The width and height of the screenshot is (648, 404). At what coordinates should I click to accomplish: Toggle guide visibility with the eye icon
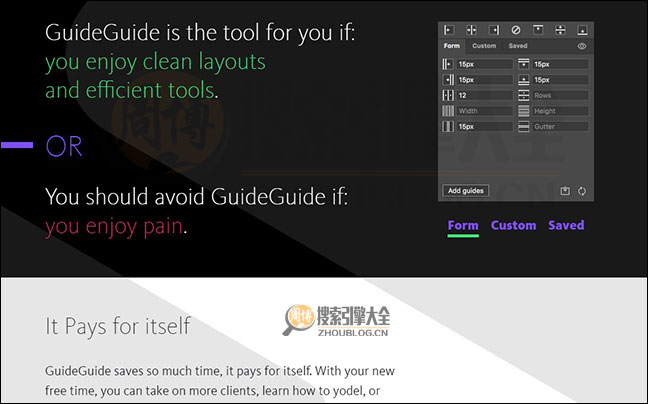coord(582,46)
